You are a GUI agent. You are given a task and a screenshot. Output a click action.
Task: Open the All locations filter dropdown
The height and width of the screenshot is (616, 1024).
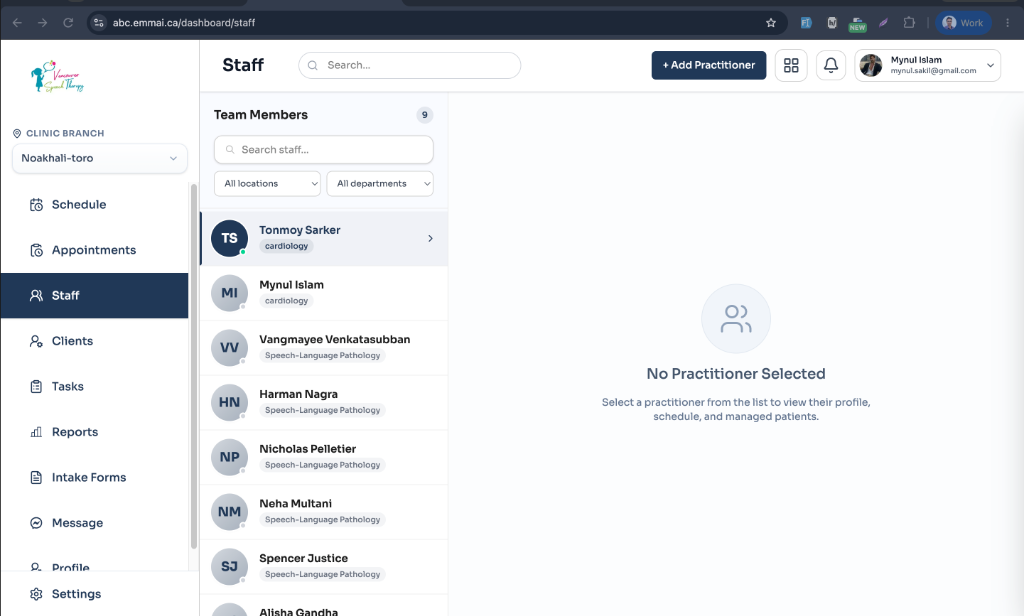268,184
